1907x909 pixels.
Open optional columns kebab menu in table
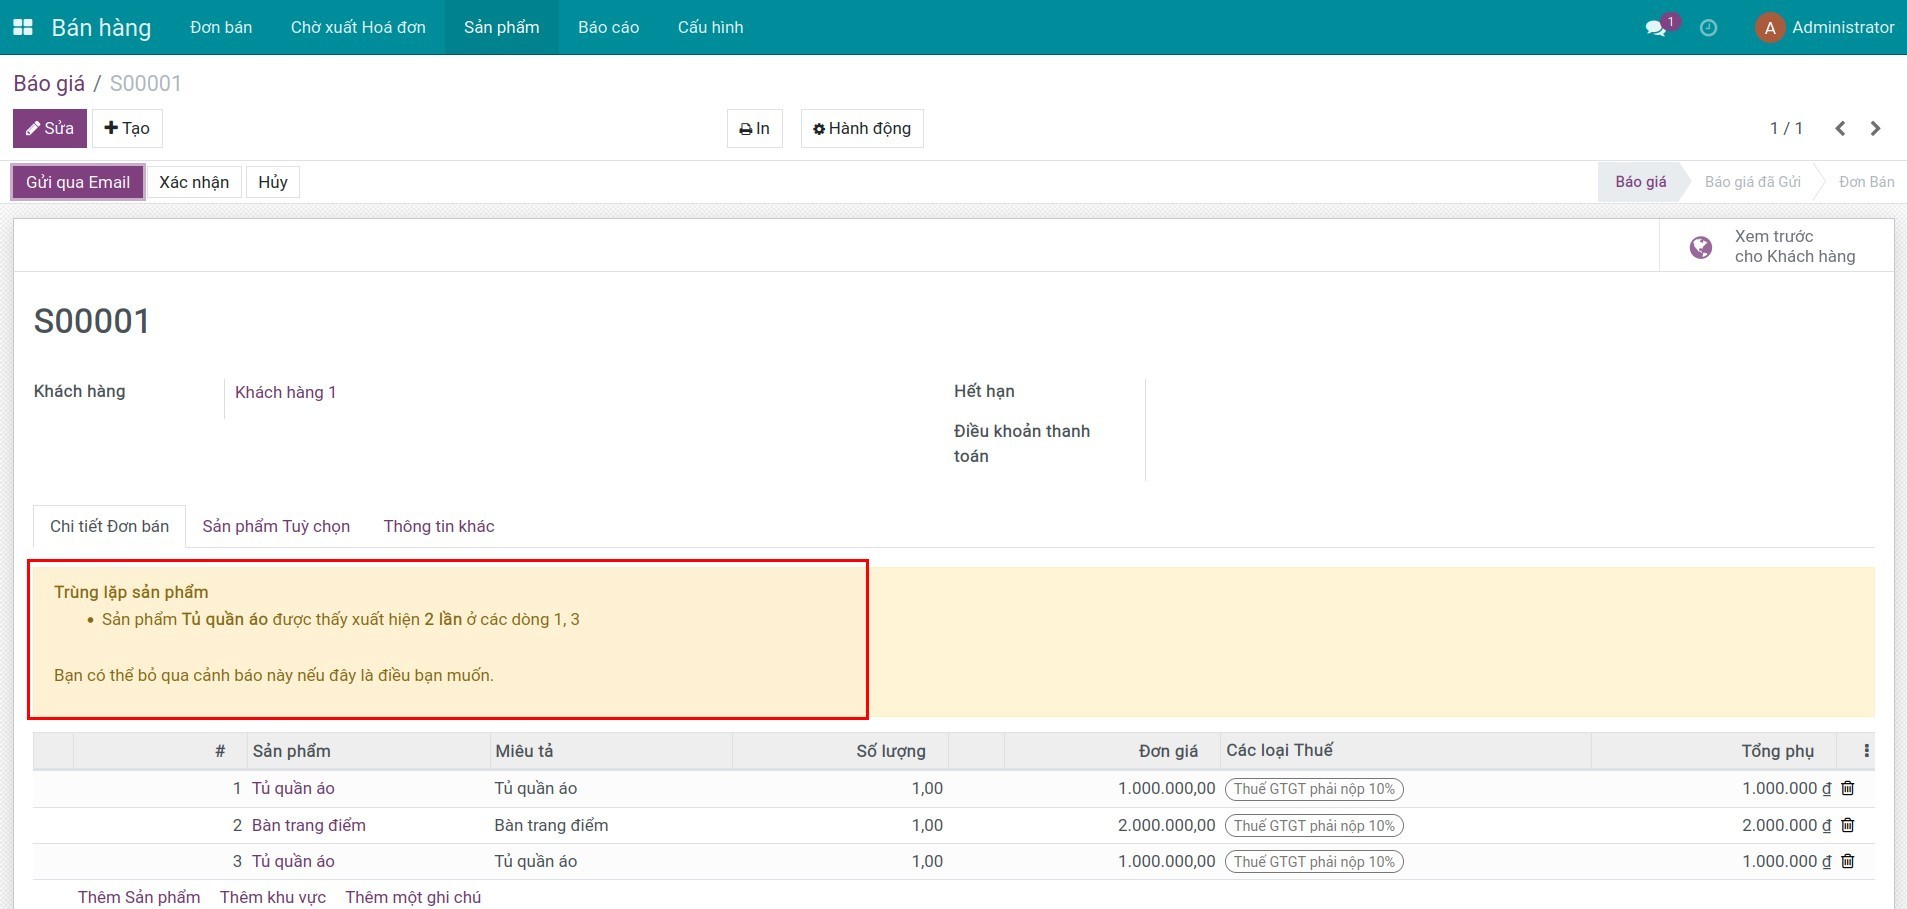pyautogui.click(x=1866, y=751)
